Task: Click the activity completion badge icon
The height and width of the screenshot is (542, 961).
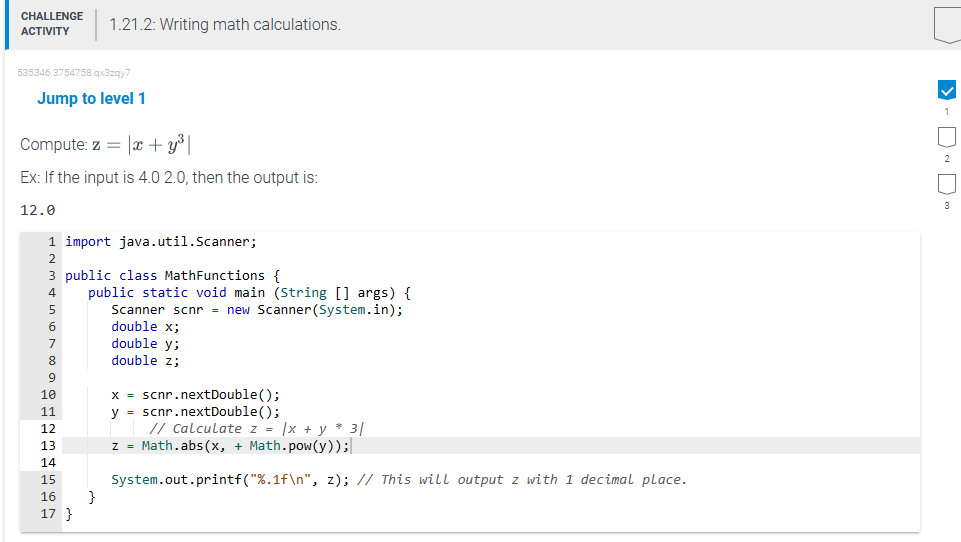Action: (x=948, y=25)
